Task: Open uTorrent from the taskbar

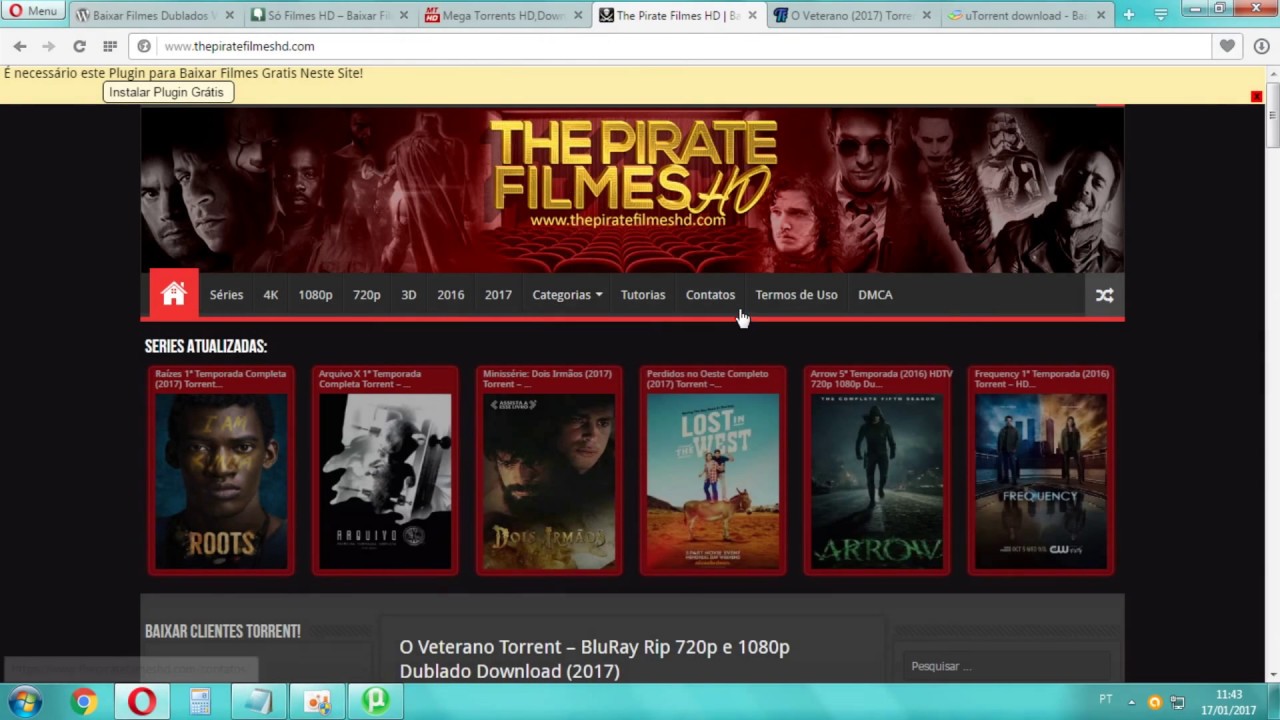Action: (x=375, y=702)
